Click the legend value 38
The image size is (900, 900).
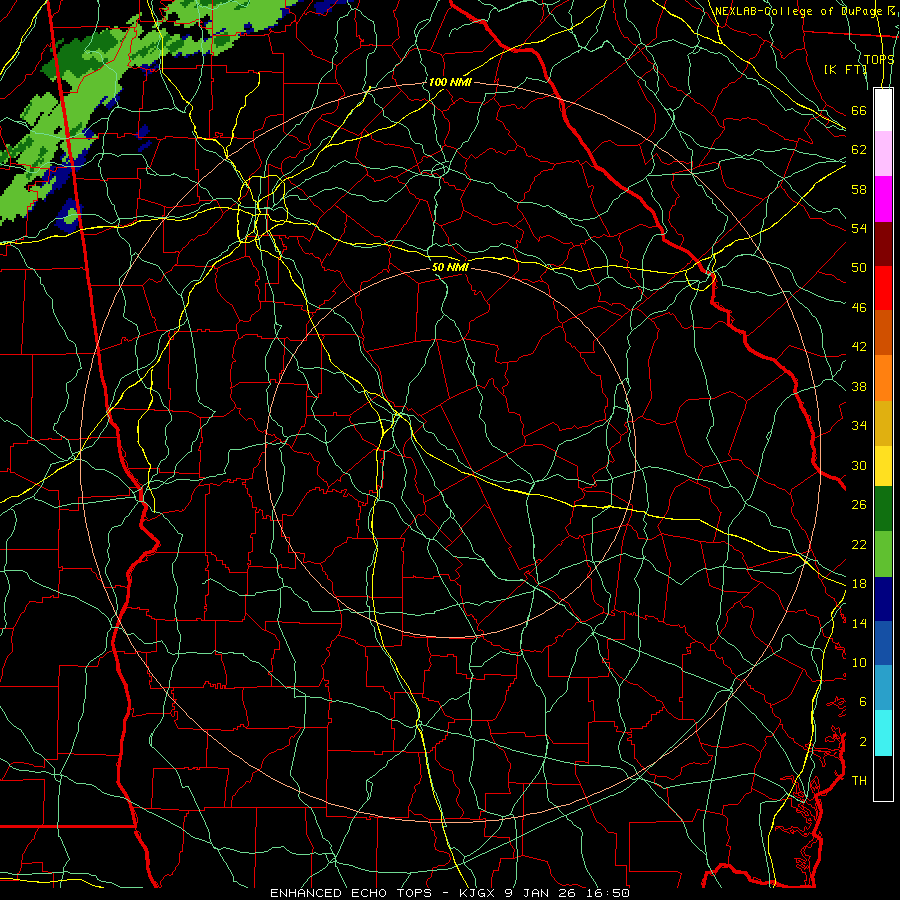tap(859, 387)
